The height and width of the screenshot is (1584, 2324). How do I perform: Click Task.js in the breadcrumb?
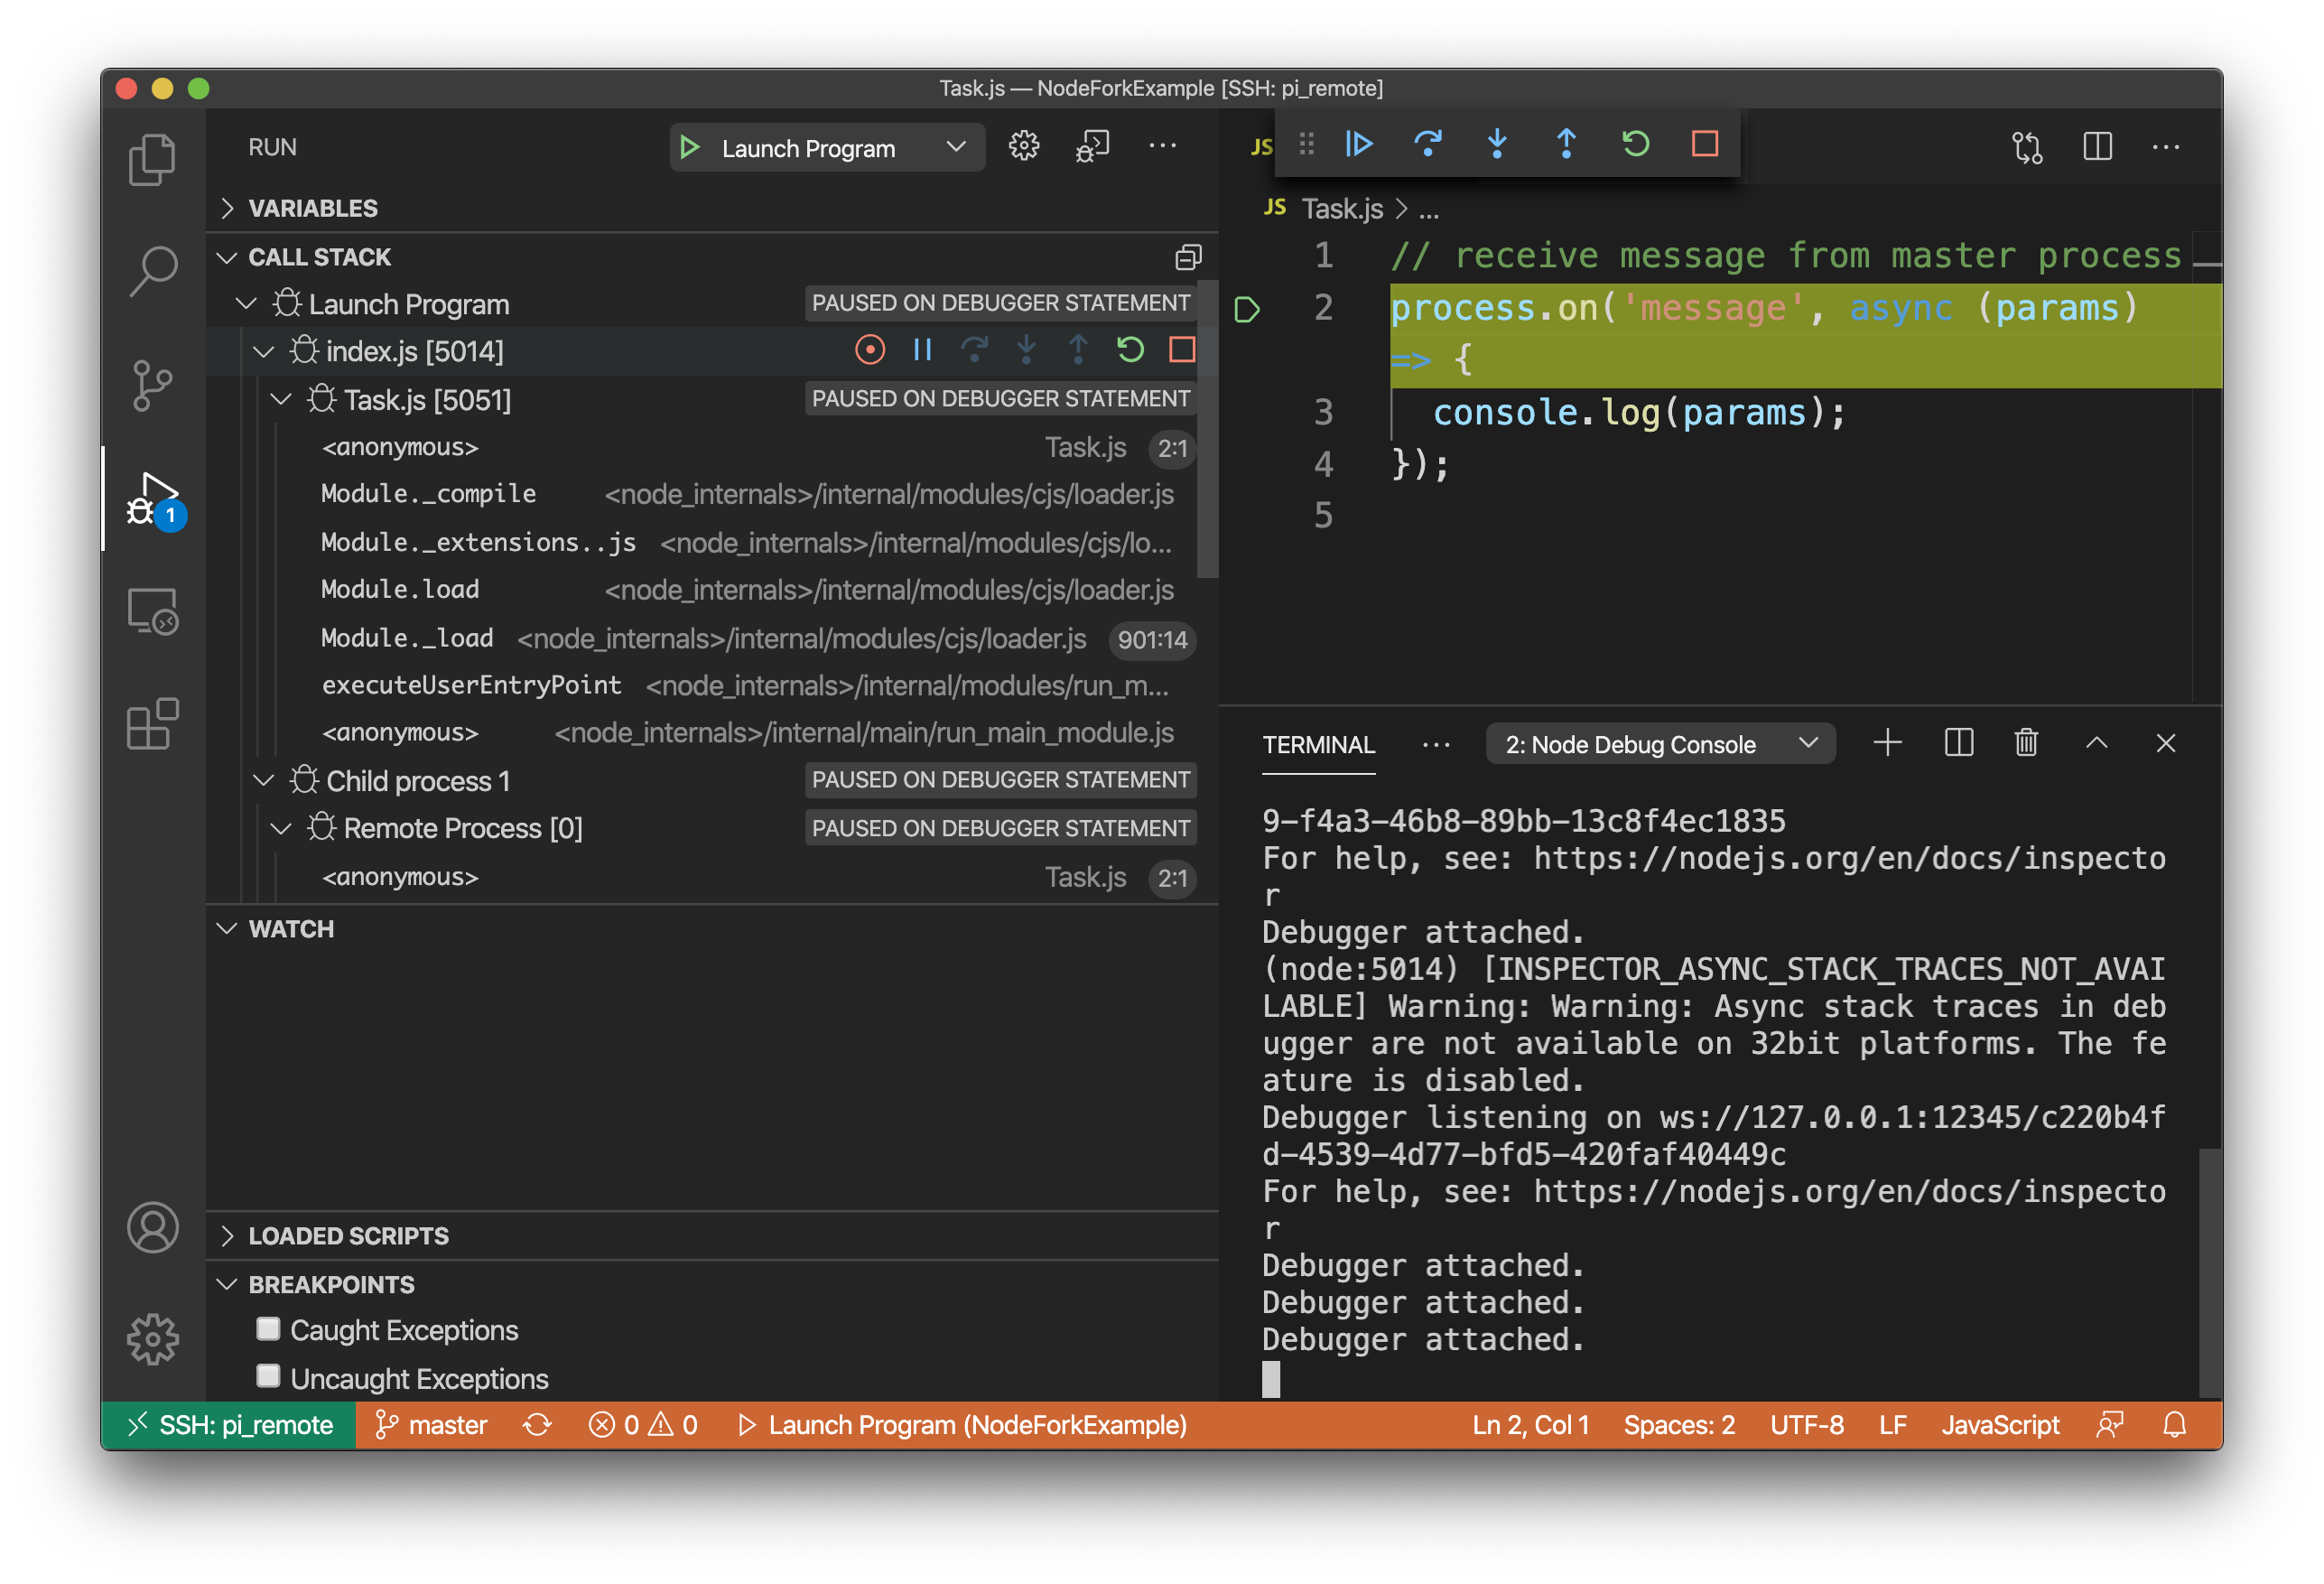(1342, 209)
